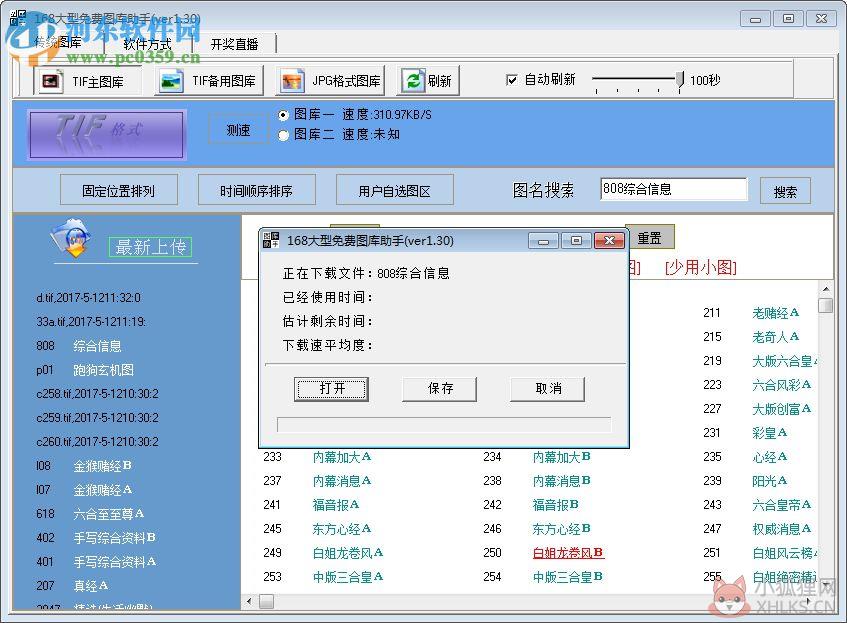The image size is (847, 623).
Task: Select the 图库二 radio button
Action: tap(283, 135)
